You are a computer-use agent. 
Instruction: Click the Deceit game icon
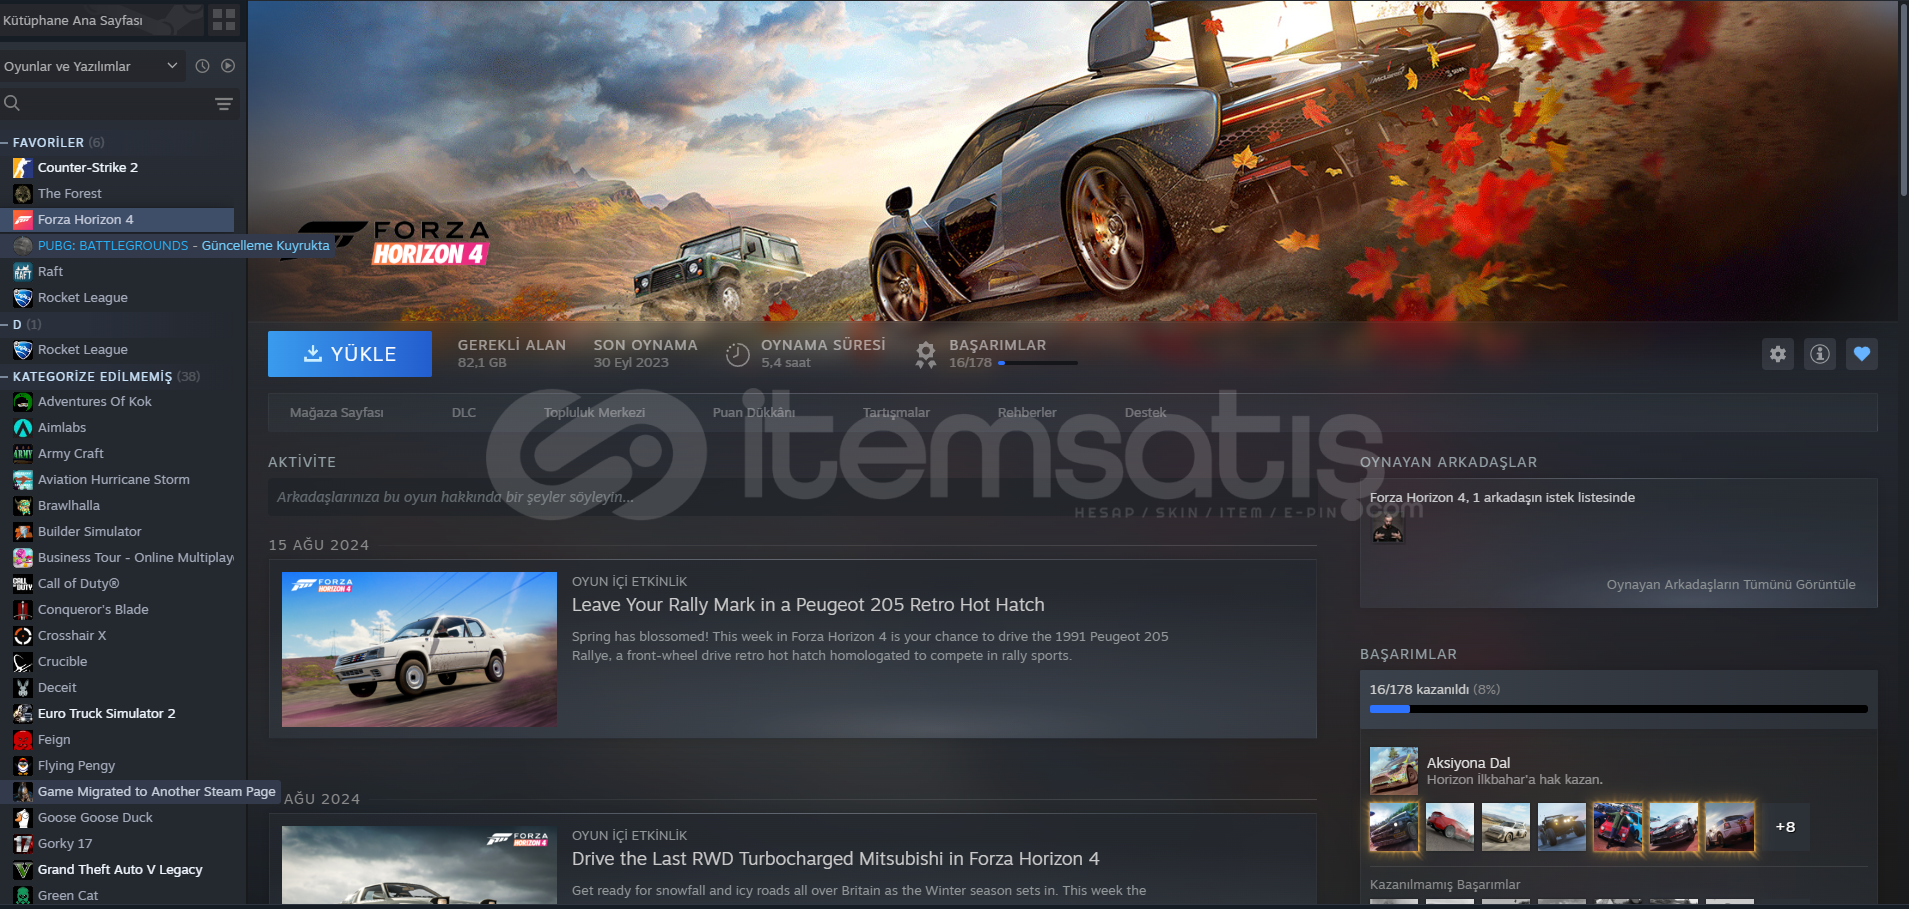pyautogui.click(x=23, y=688)
